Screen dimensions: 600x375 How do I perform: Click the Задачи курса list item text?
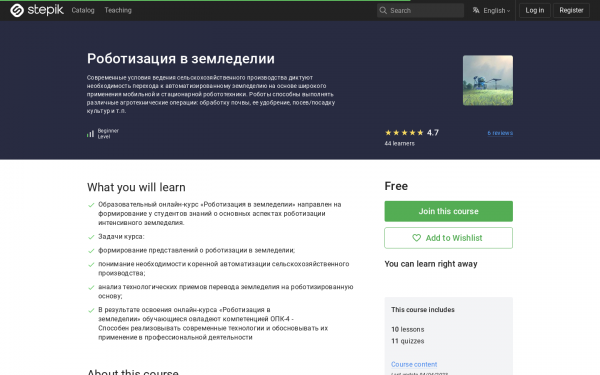click(121, 236)
